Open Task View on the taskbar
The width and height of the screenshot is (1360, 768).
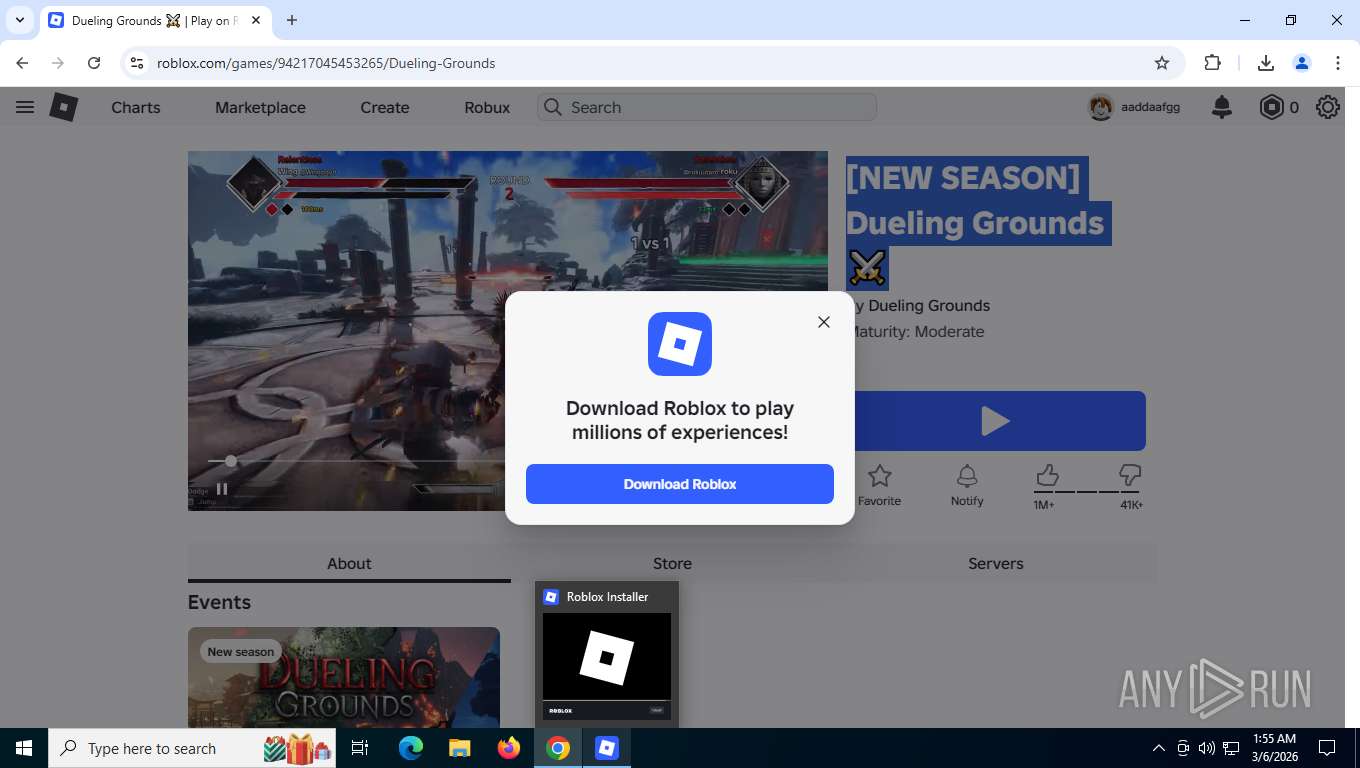click(x=360, y=748)
